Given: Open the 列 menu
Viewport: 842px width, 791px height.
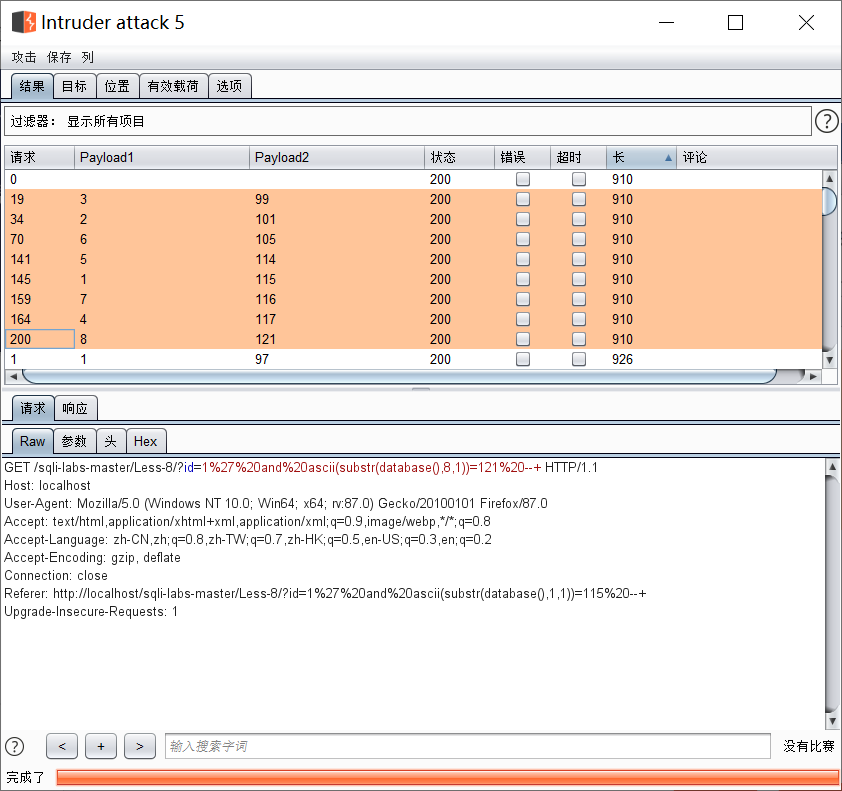Looking at the screenshot, I should (88, 57).
